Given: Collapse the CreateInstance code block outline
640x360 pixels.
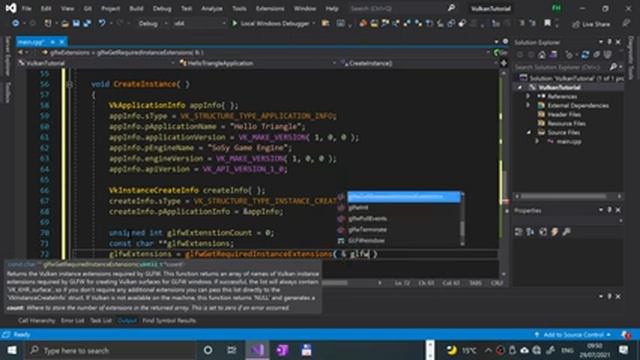Looking at the screenshot, I should 69,84.
